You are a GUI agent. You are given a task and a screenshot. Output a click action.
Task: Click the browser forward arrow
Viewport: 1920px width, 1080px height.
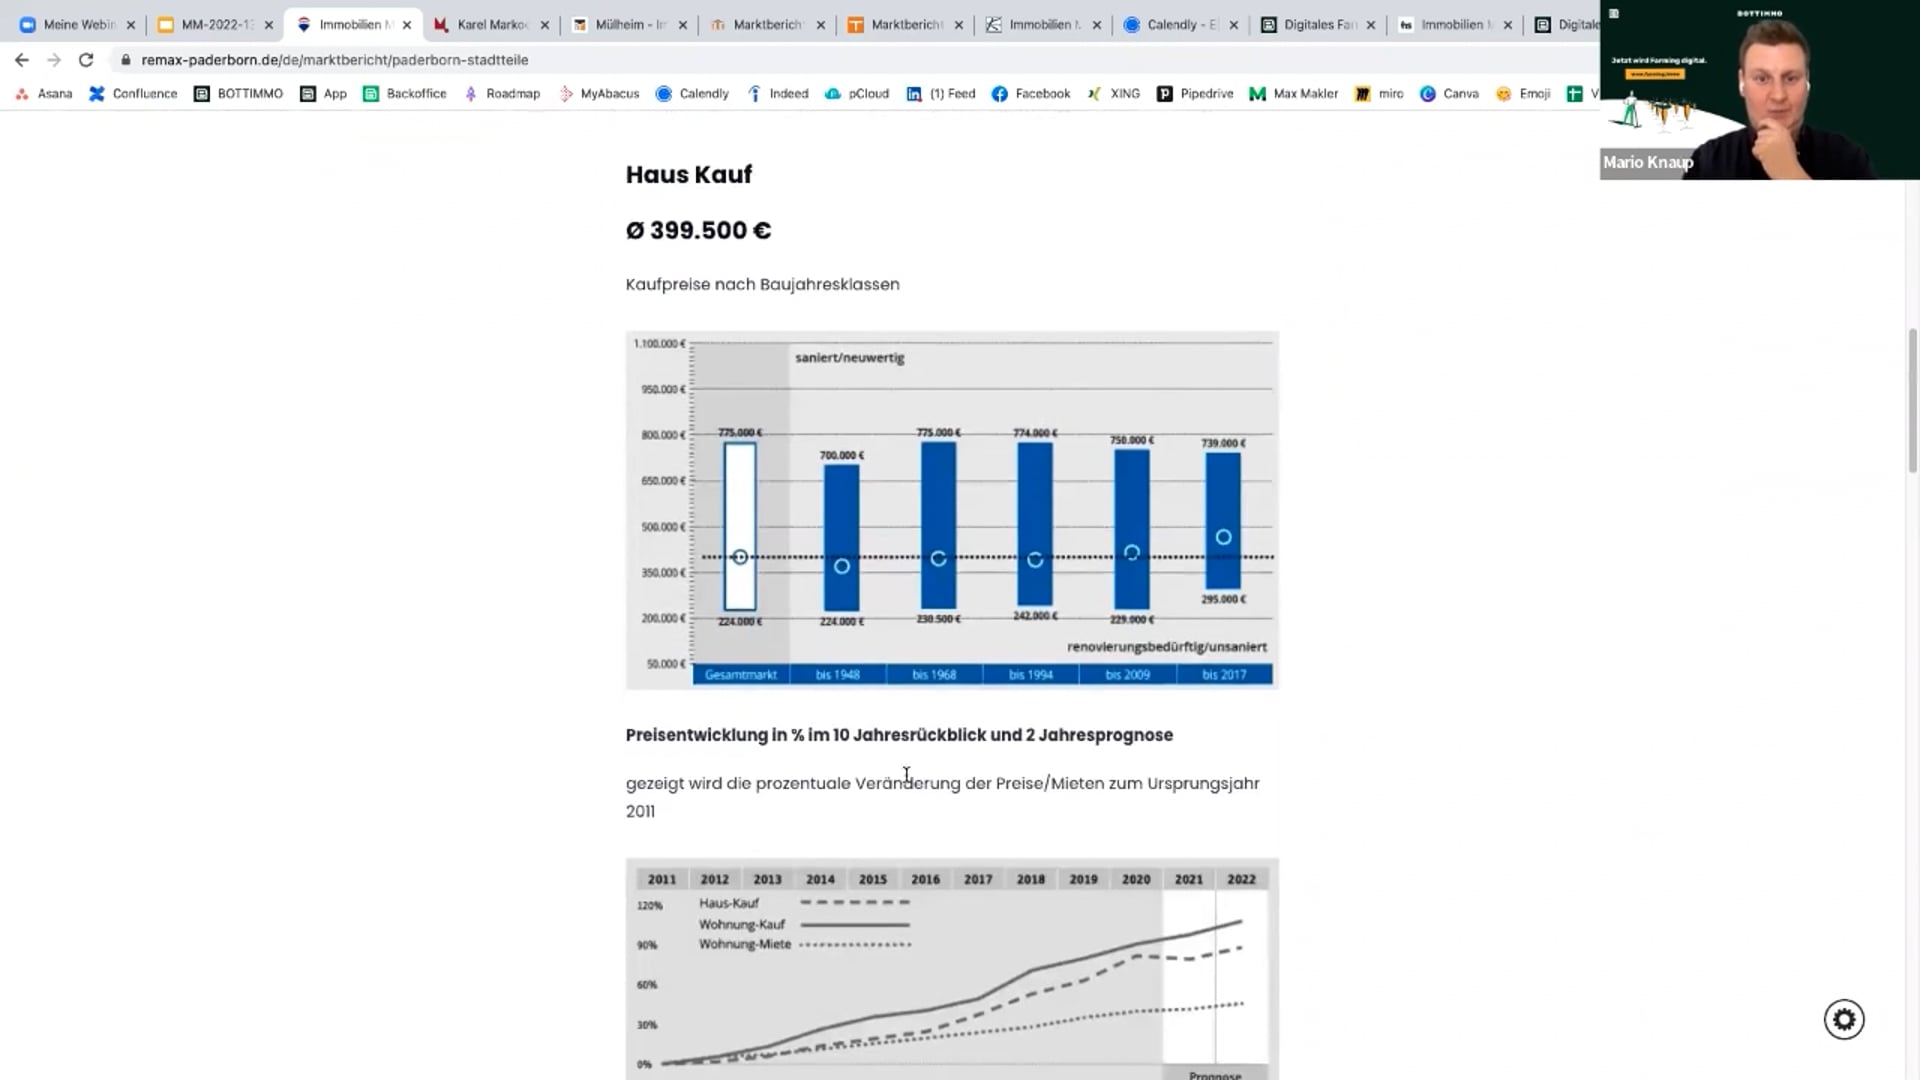pos(54,60)
